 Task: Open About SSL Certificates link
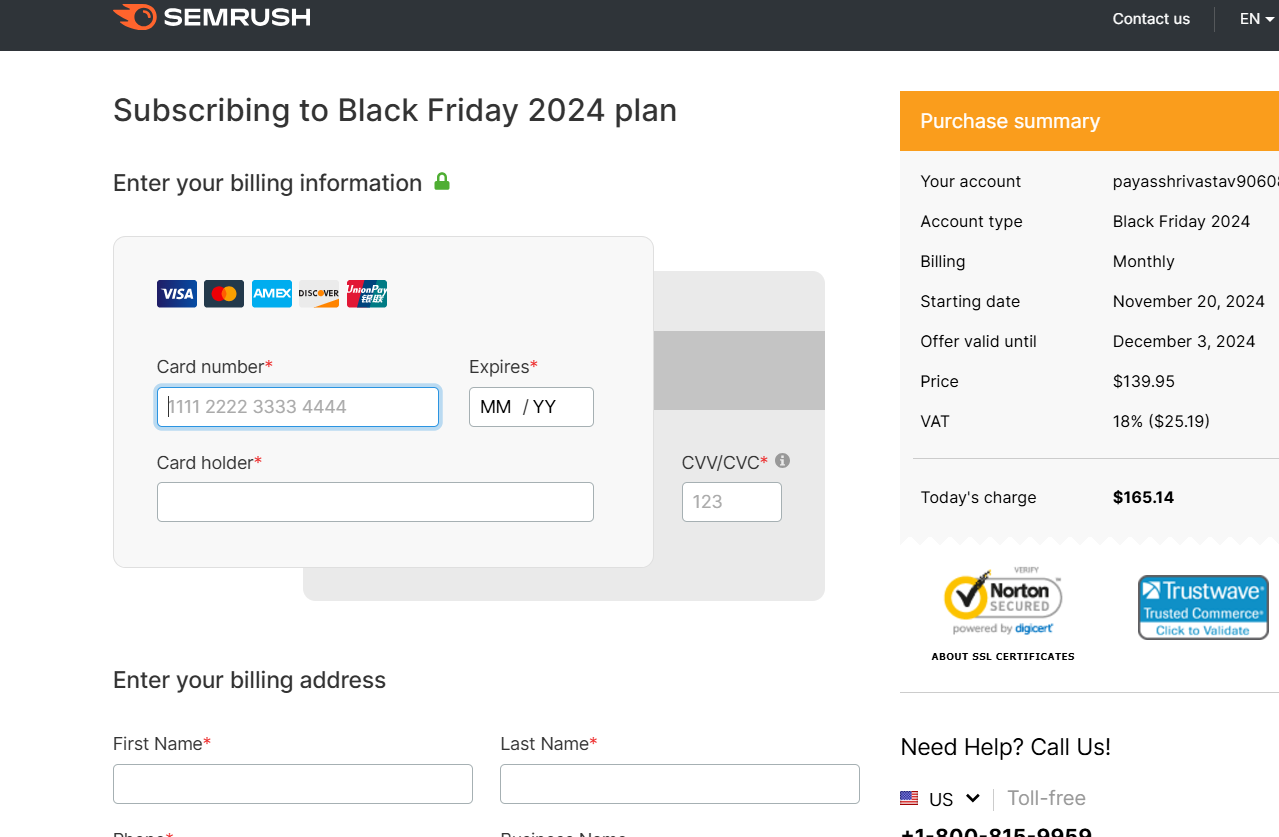1003,657
